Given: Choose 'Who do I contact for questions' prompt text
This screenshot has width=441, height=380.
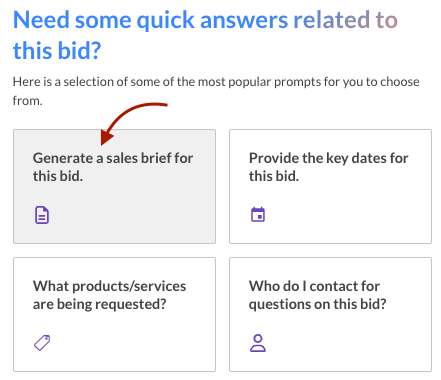Looking at the screenshot, I should click(x=317, y=295).
